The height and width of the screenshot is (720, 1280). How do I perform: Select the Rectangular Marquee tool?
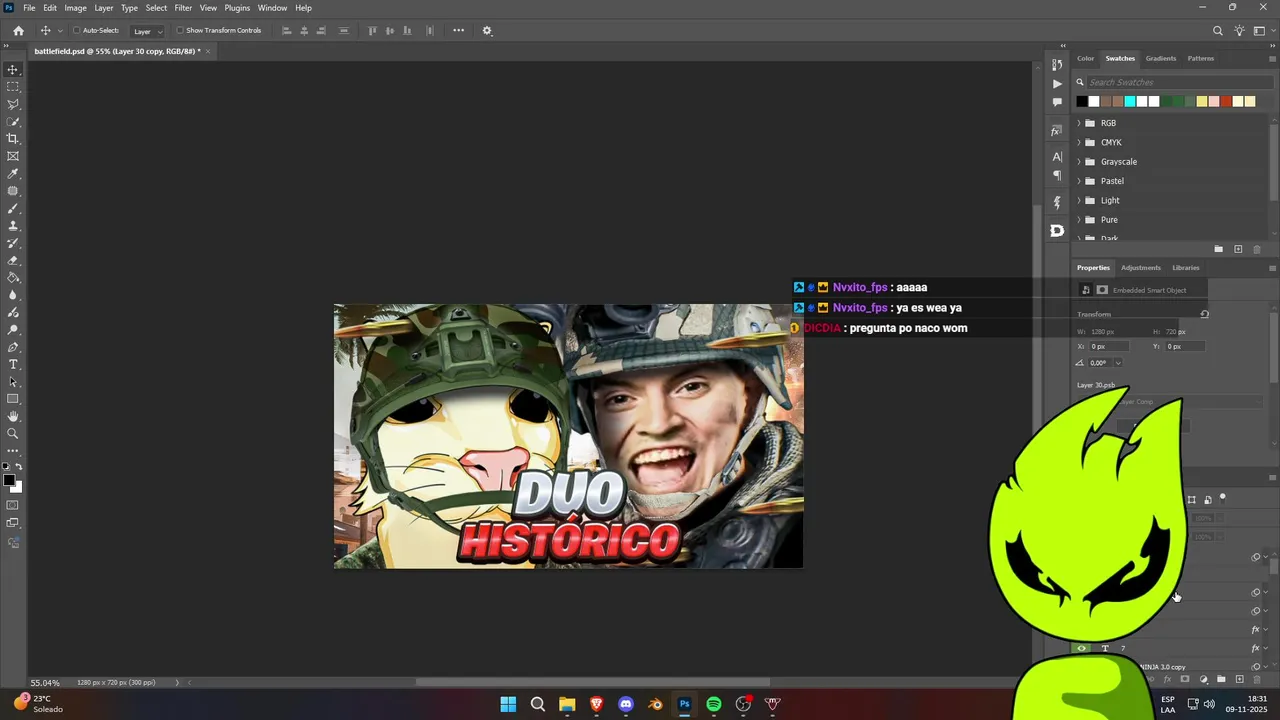(x=13, y=87)
